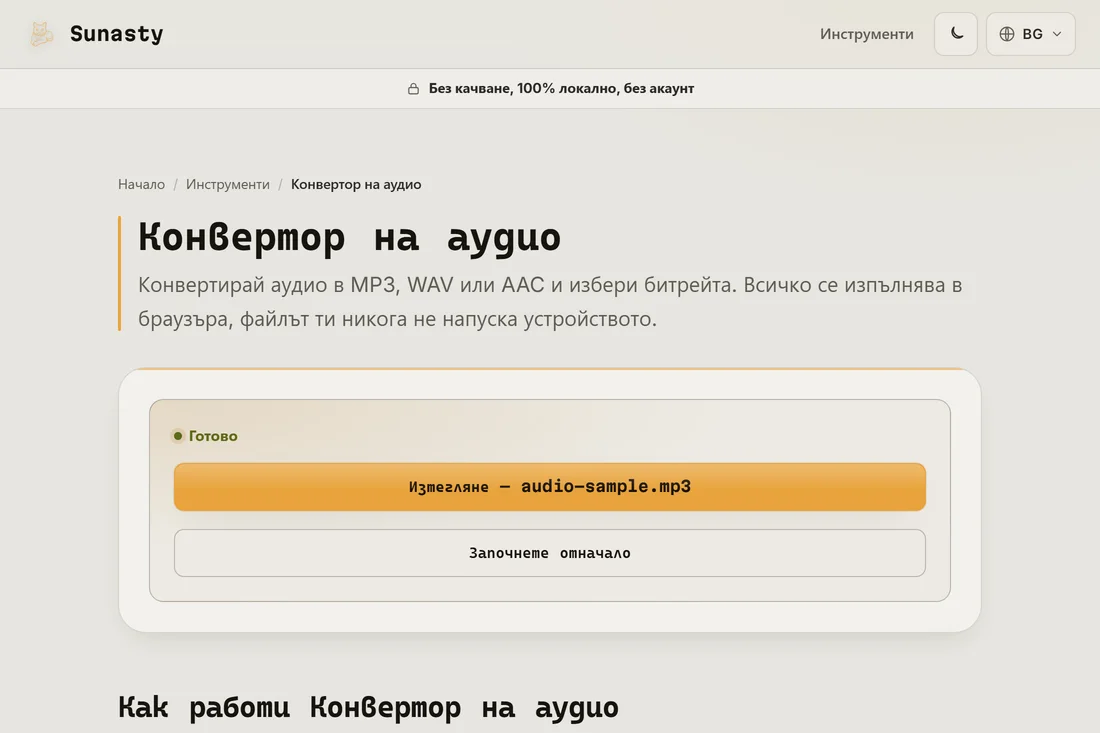This screenshot has height=733, width=1100.
Task: Toggle dark mode with moon icon
Action: tap(955, 34)
